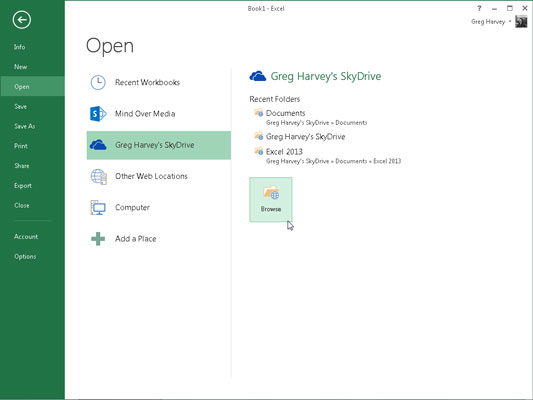This screenshot has height=400, width=533.
Task: Click the SkyDrive cloud icon in places list
Action: [x=98, y=145]
